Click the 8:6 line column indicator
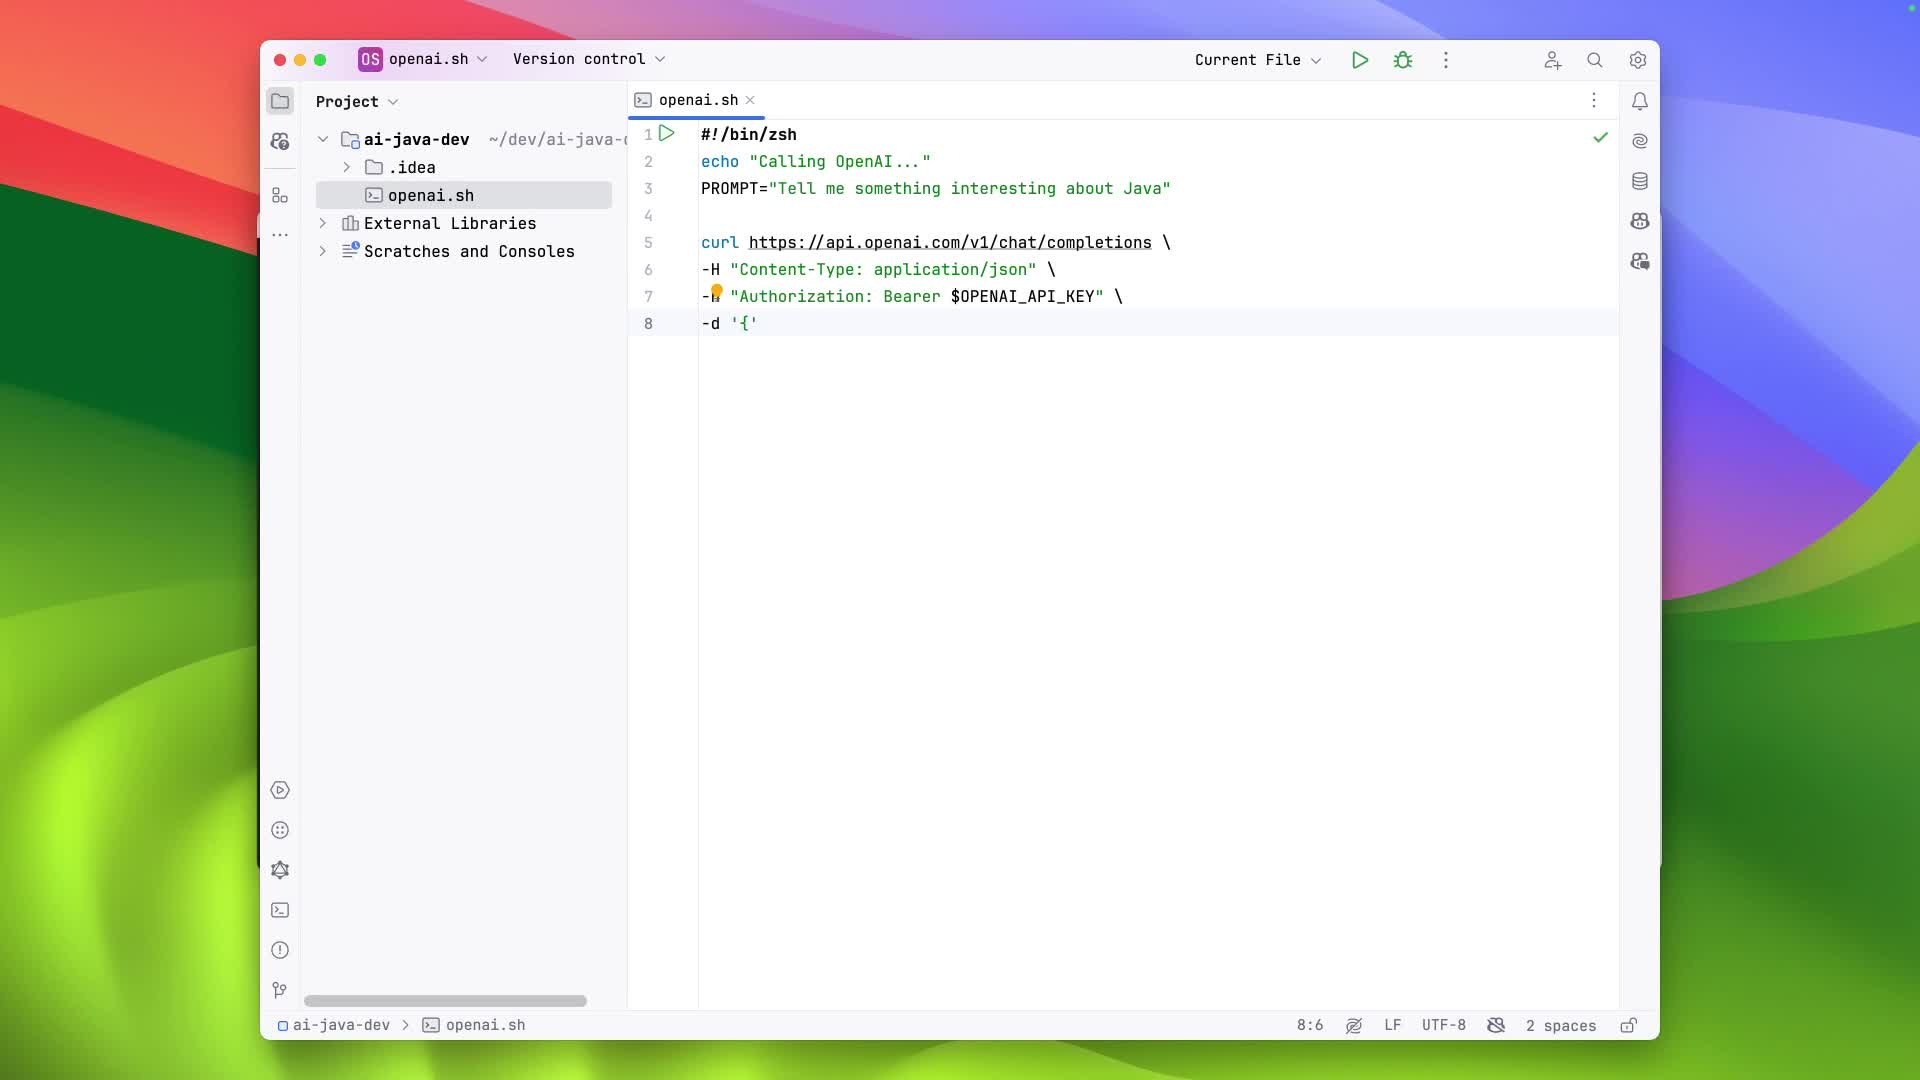 coord(1310,1025)
